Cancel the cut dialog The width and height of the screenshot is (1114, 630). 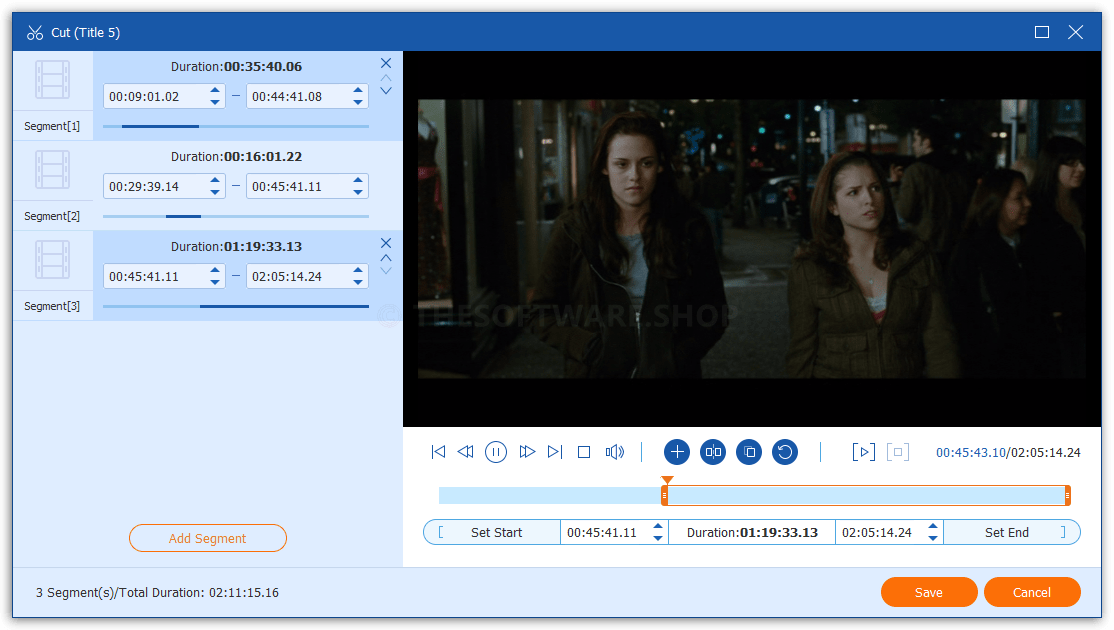(1032, 592)
